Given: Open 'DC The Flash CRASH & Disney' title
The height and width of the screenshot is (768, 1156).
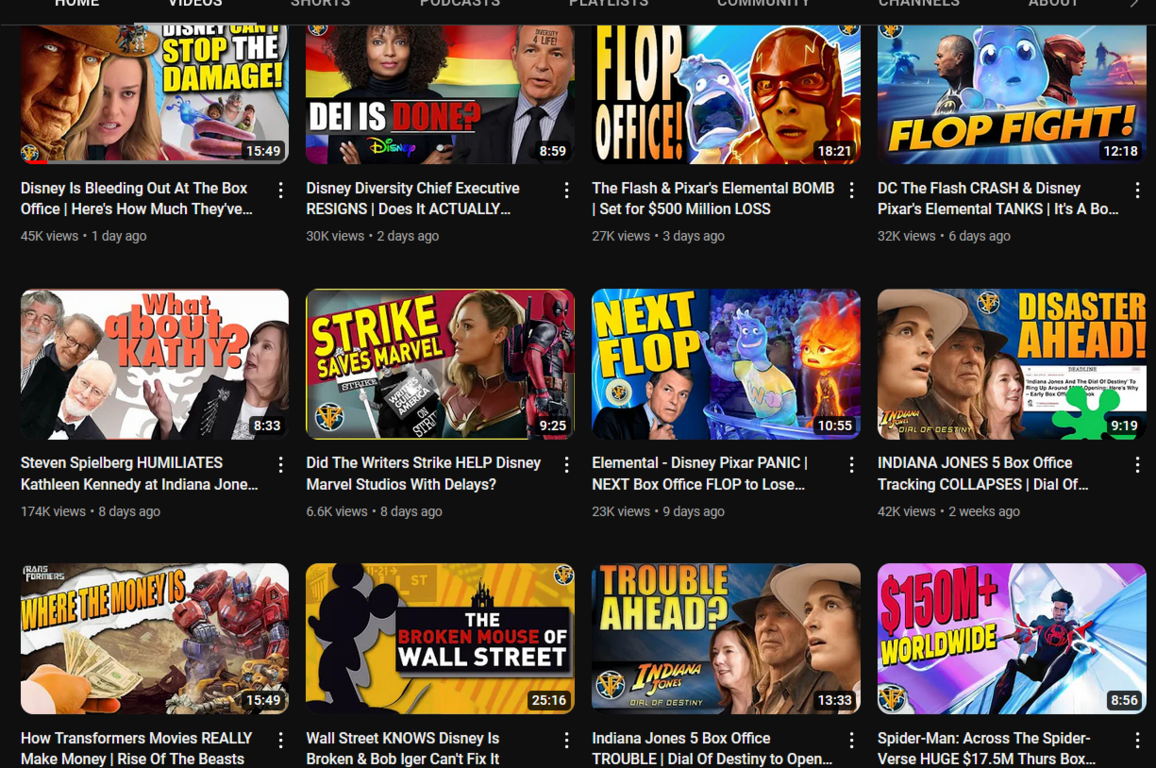Looking at the screenshot, I should point(997,198).
